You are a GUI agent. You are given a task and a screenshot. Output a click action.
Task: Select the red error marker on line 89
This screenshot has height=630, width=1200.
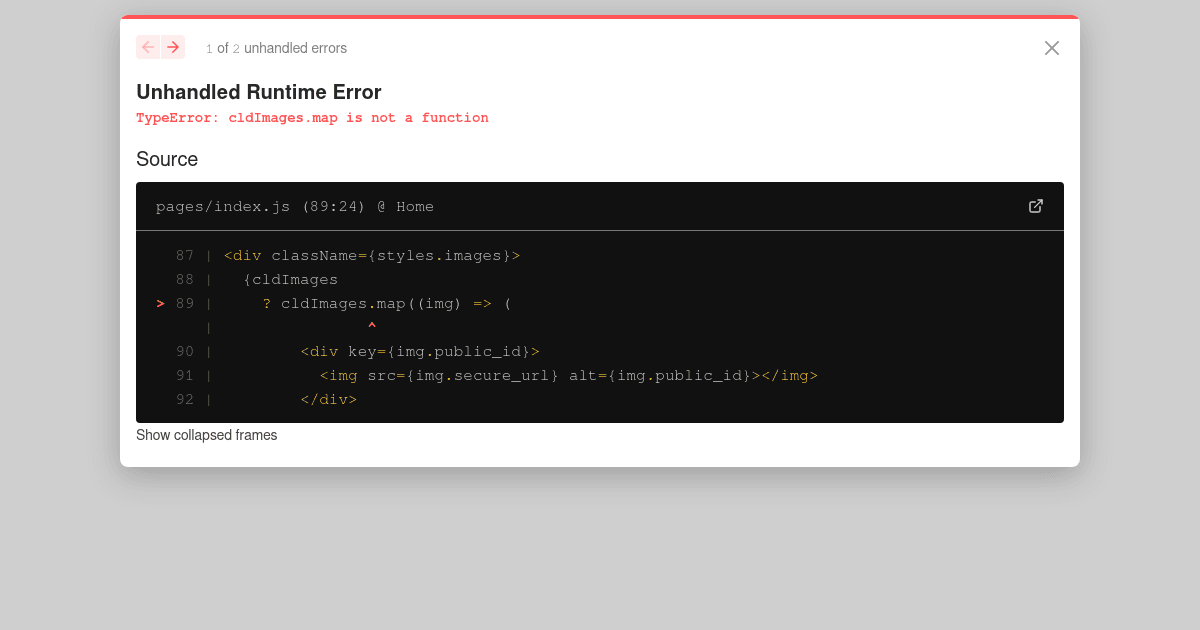tap(160, 303)
